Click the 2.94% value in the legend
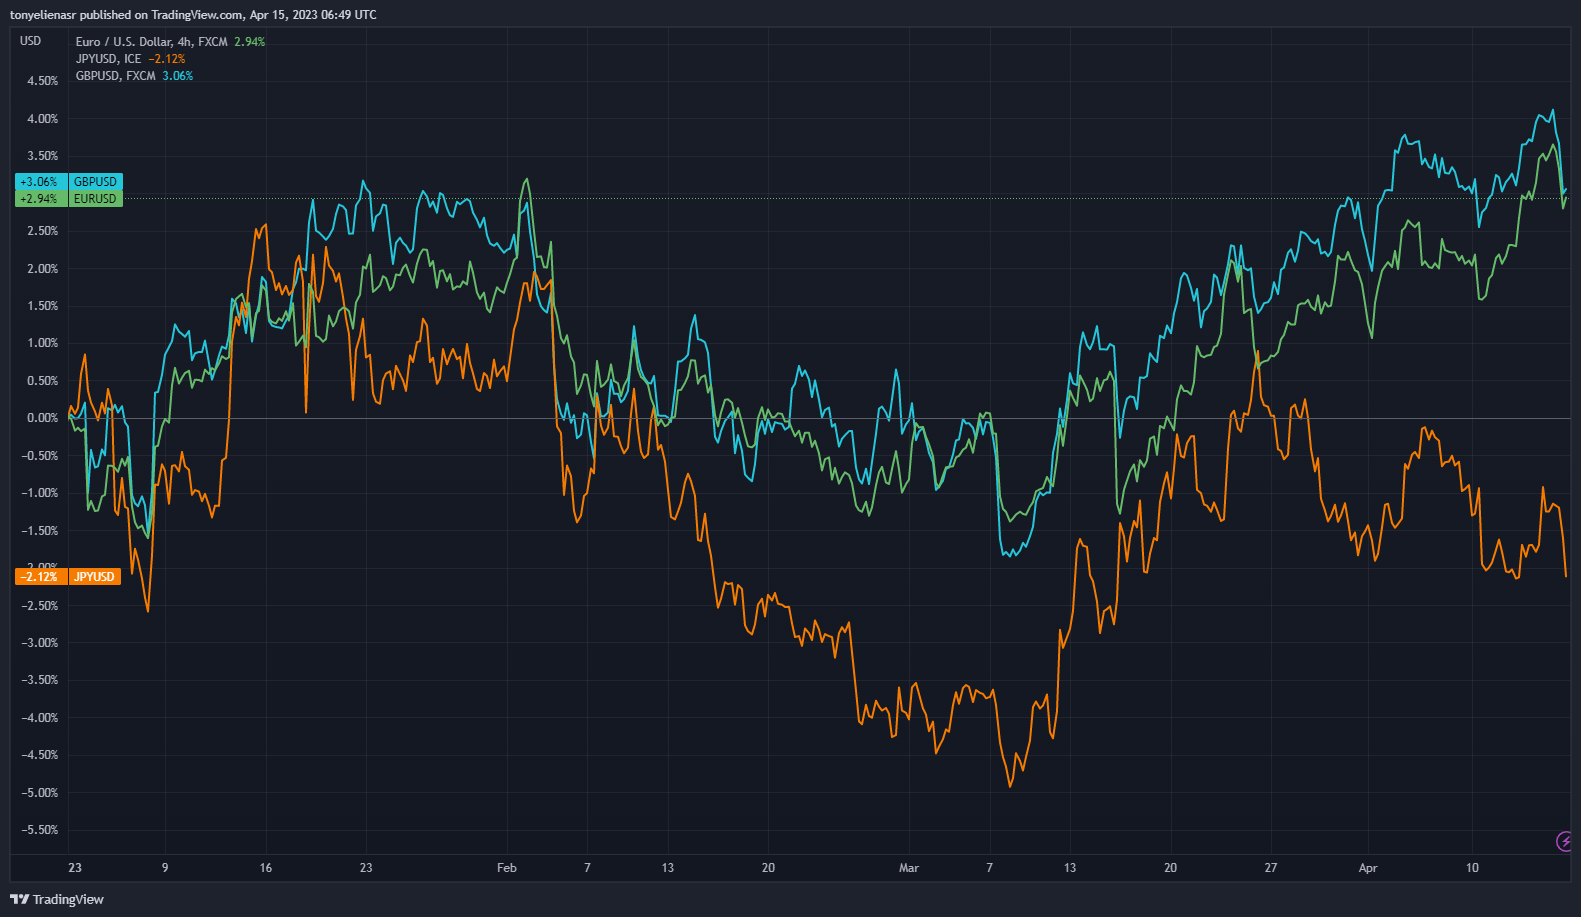Image resolution: width=1581 pixels, height=917 pixels. [250, 42]
